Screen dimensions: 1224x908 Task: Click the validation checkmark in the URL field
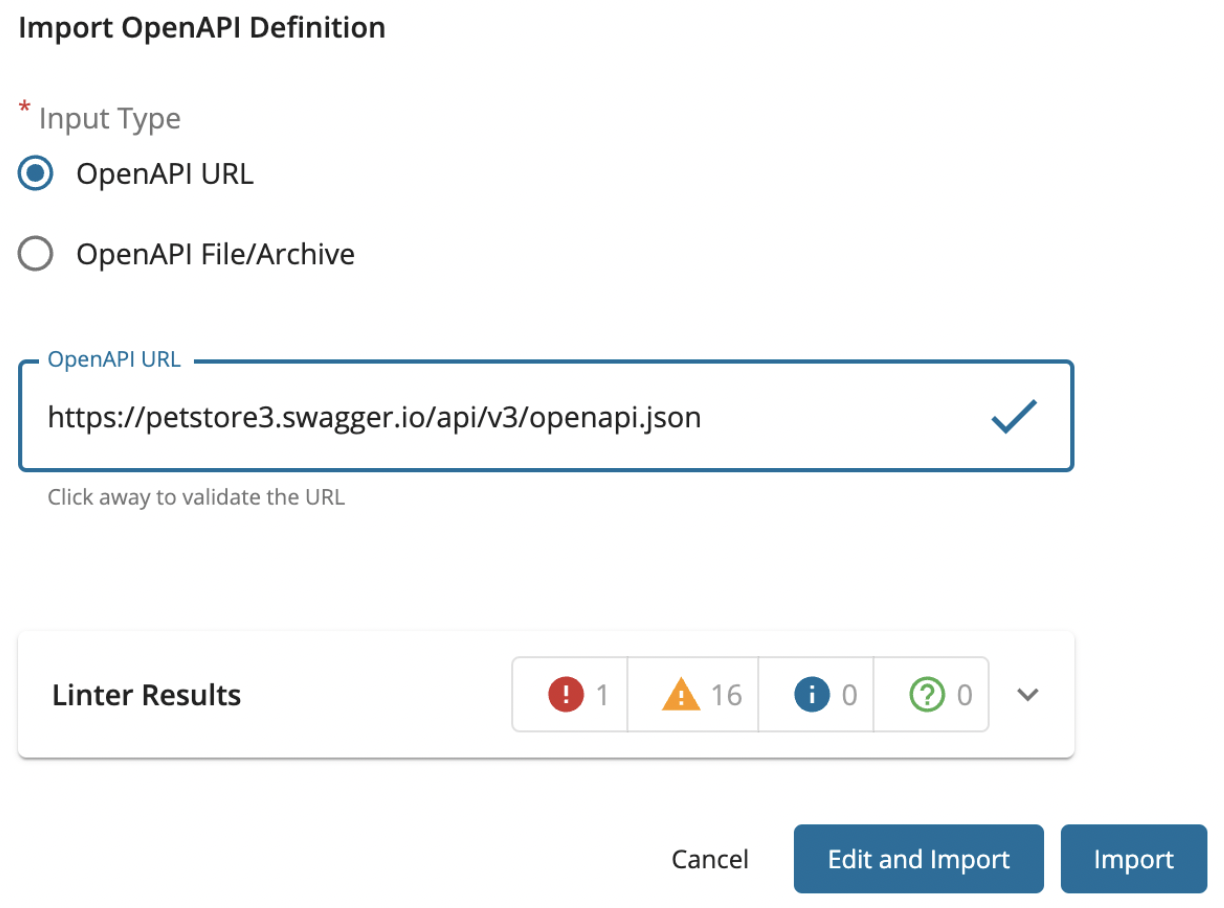(x=1014, y=415)
